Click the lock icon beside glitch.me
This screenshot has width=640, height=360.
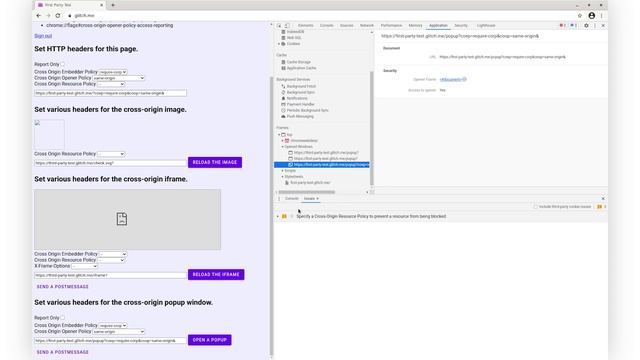point(70,16)
